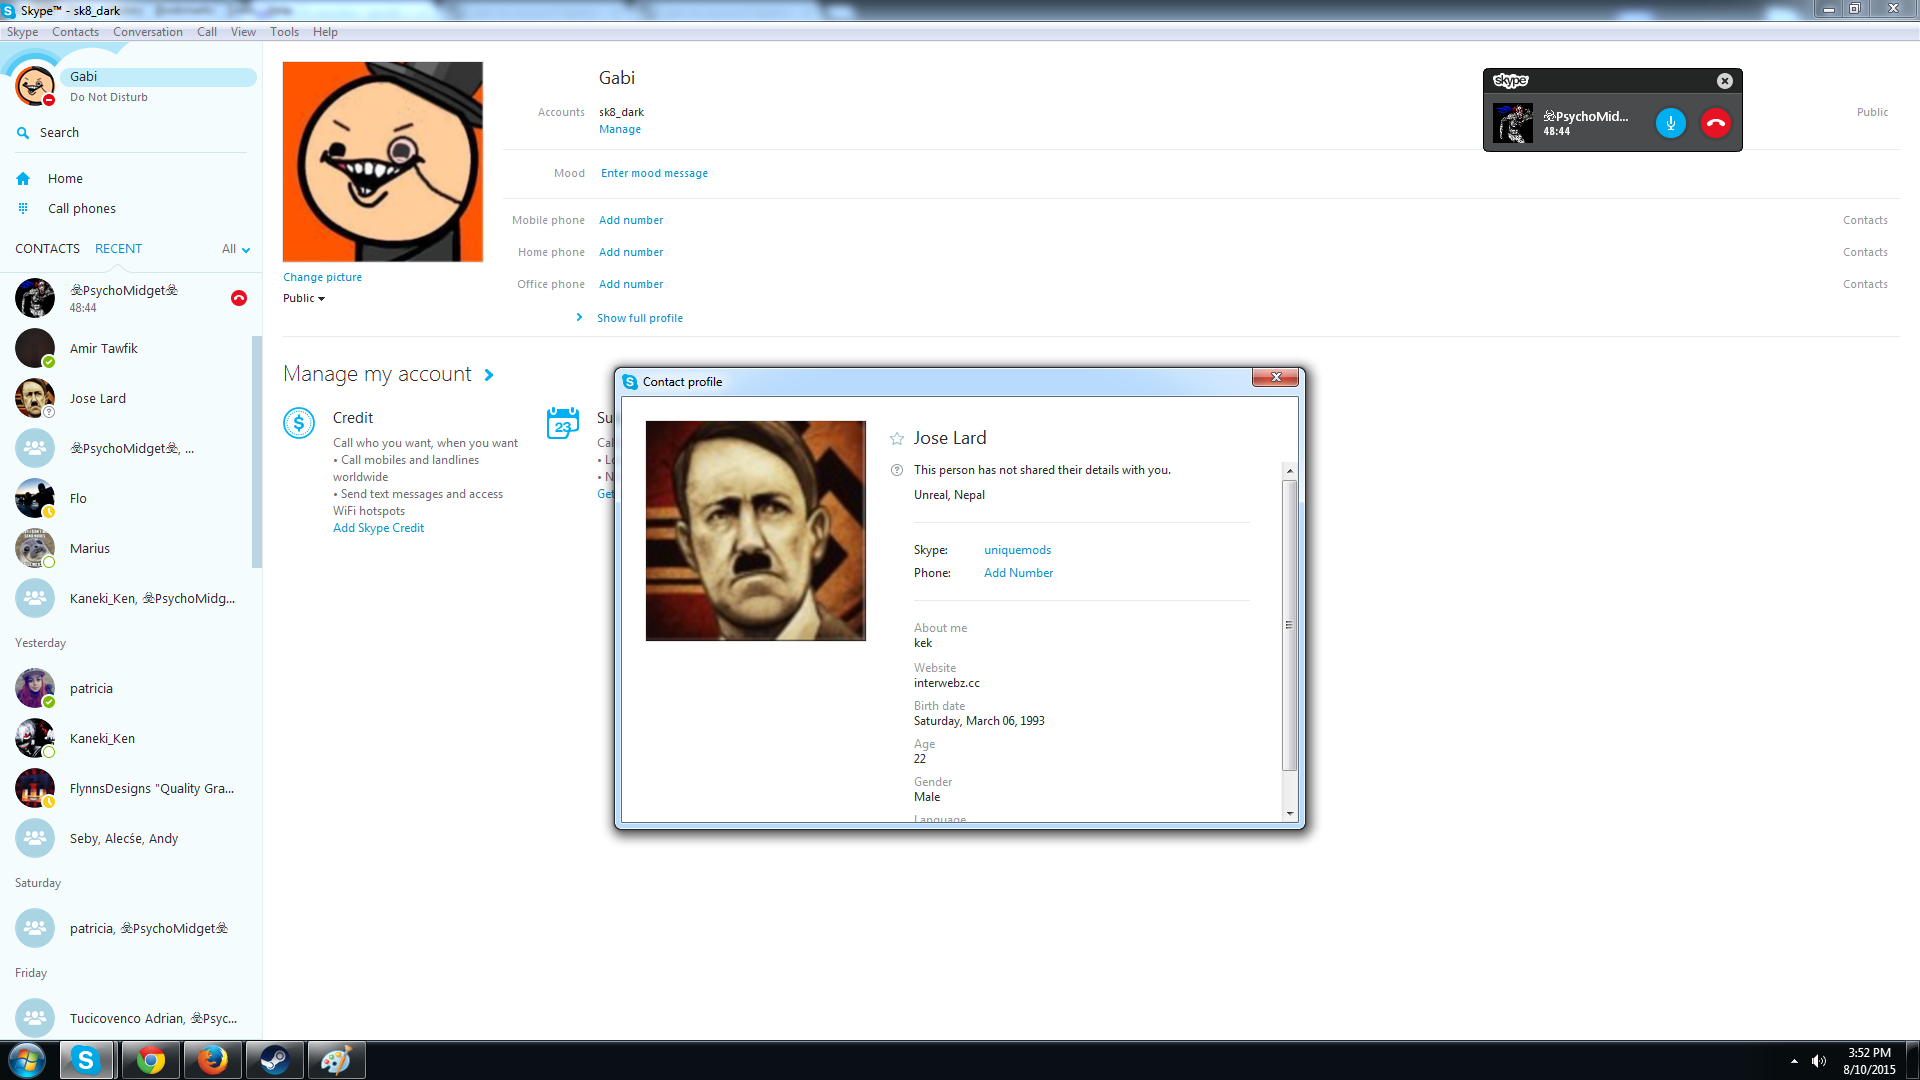Click Enter mood message field
This screenshot has width=1920, height=1080.
point(654,173)
